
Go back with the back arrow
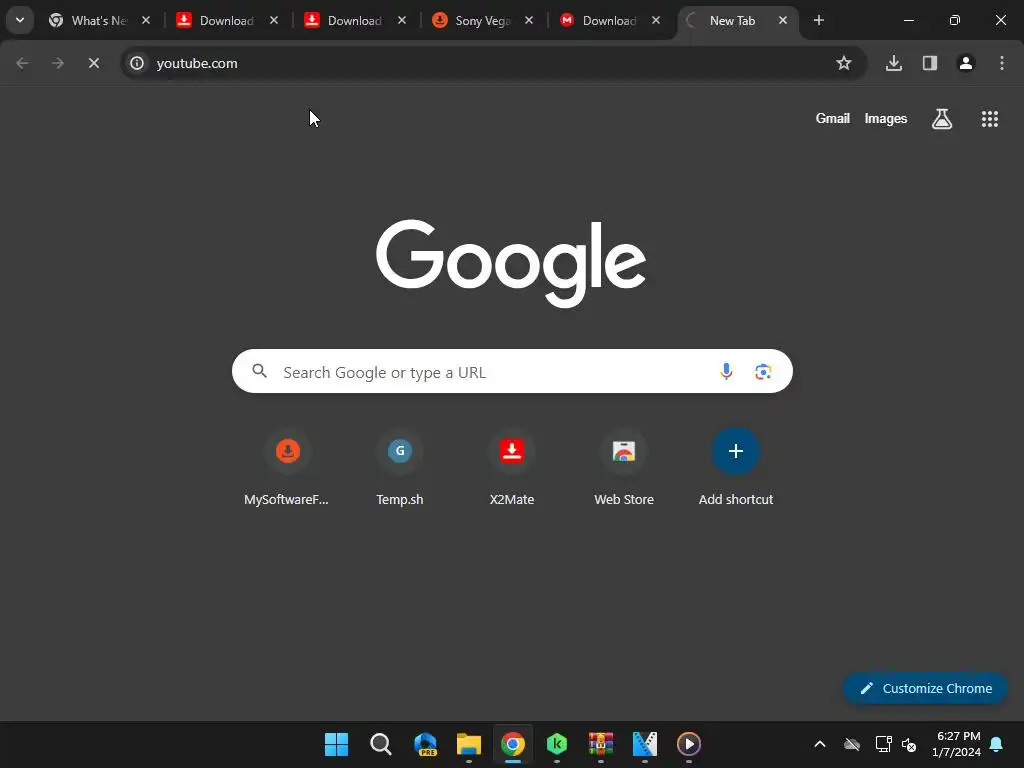point(22,63)
